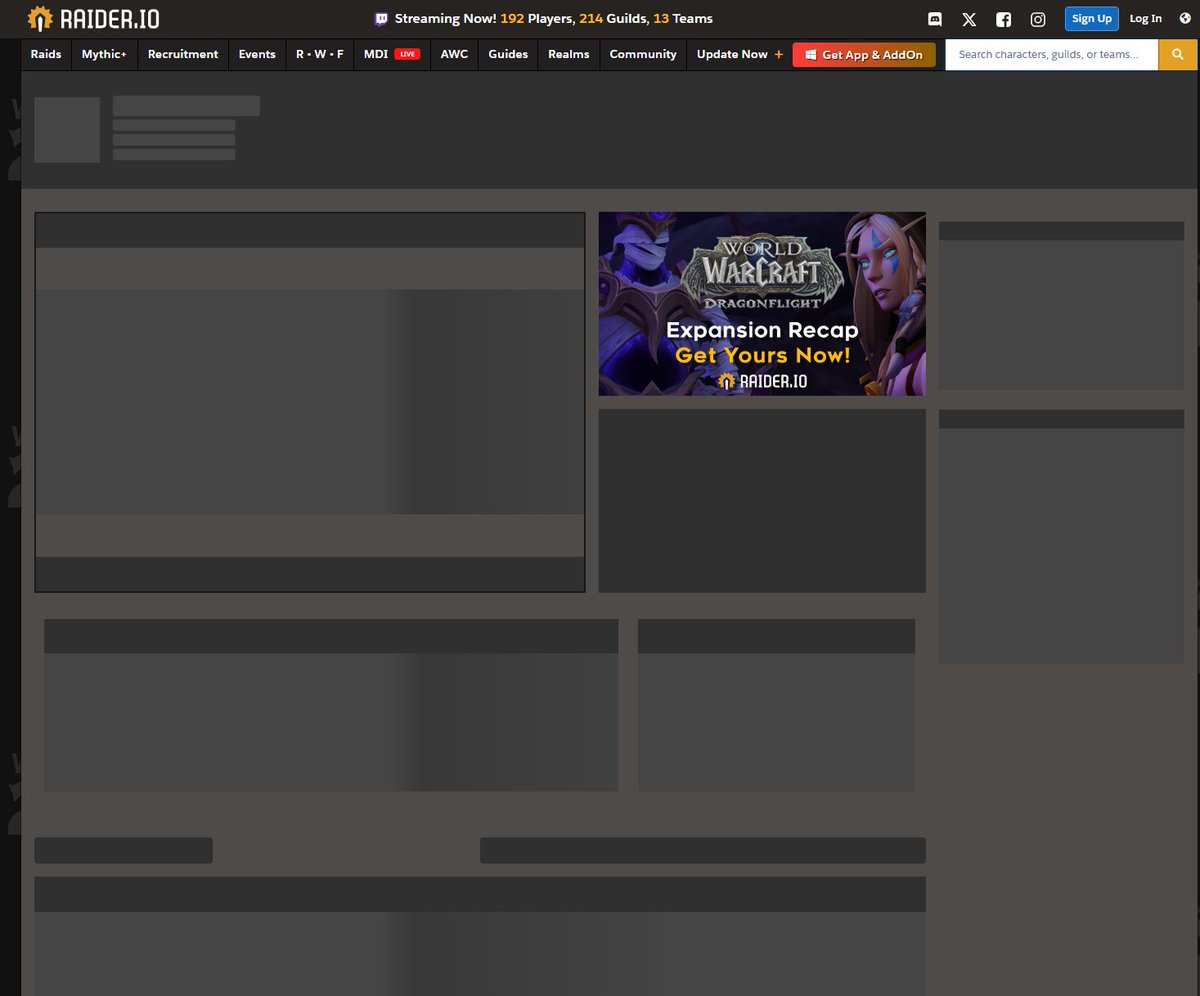1200x996 pixels.
Task: Open the Events menu
Action: [x=257, y=54]
